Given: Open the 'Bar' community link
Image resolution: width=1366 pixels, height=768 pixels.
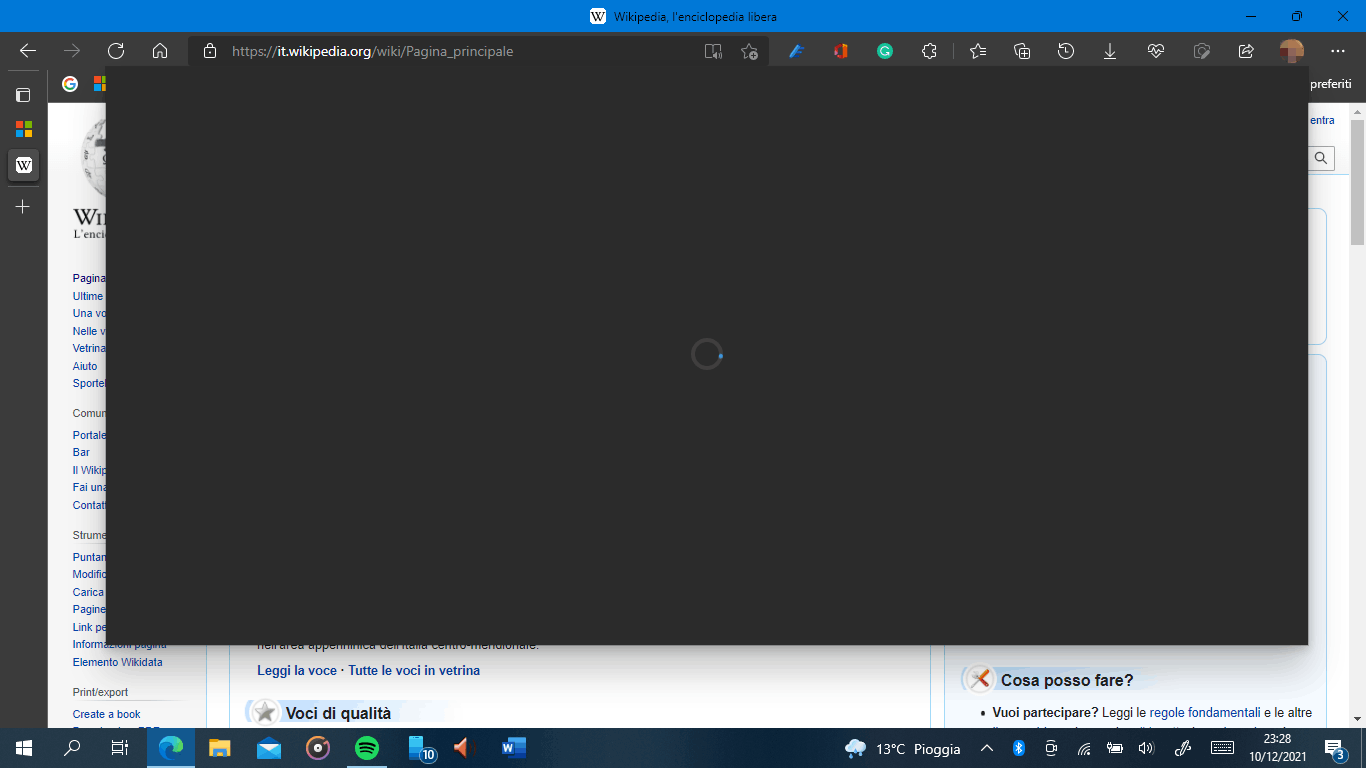Looking at the screenshot, I should [x=81, y=452].
